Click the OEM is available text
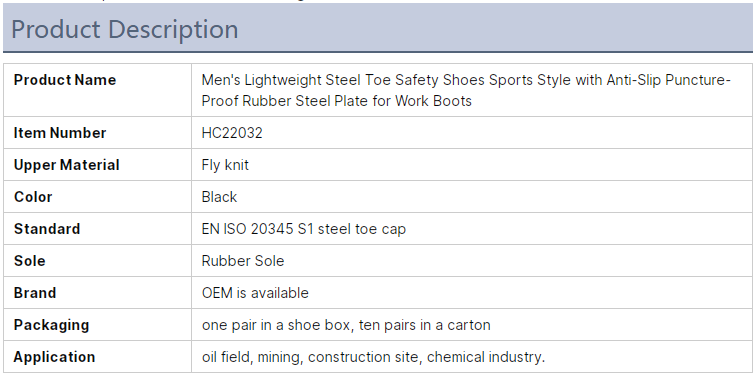The height and width of the screenshot is (376, 756). [255, 293]
